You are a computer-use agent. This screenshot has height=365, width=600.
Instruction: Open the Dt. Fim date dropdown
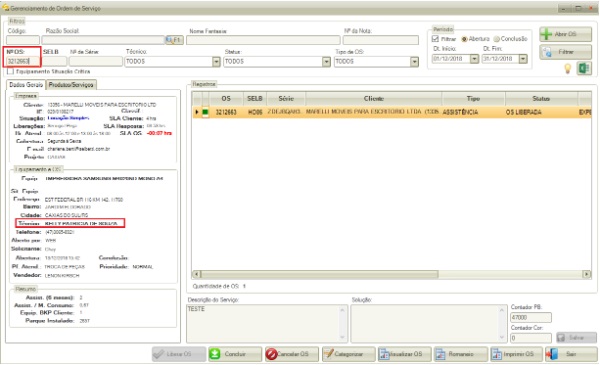pyautogui.click(x=523, y=59)
